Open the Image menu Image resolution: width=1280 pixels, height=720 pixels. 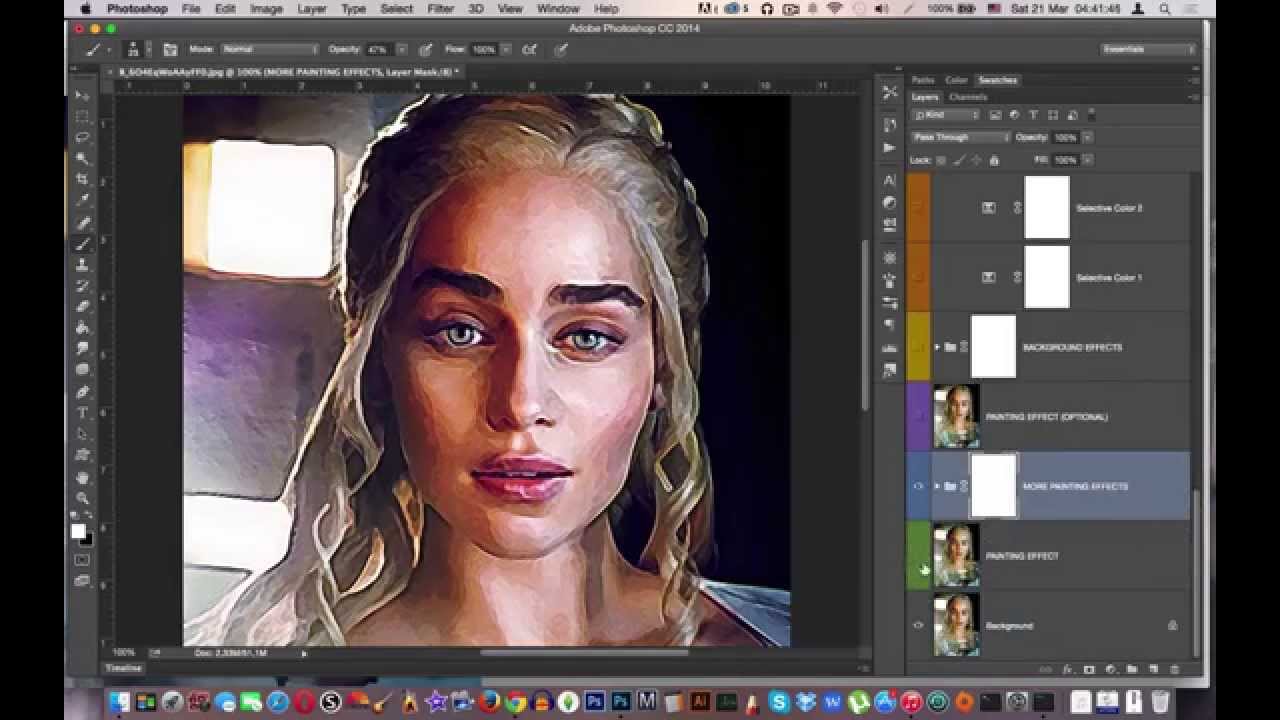click(266, 8)
